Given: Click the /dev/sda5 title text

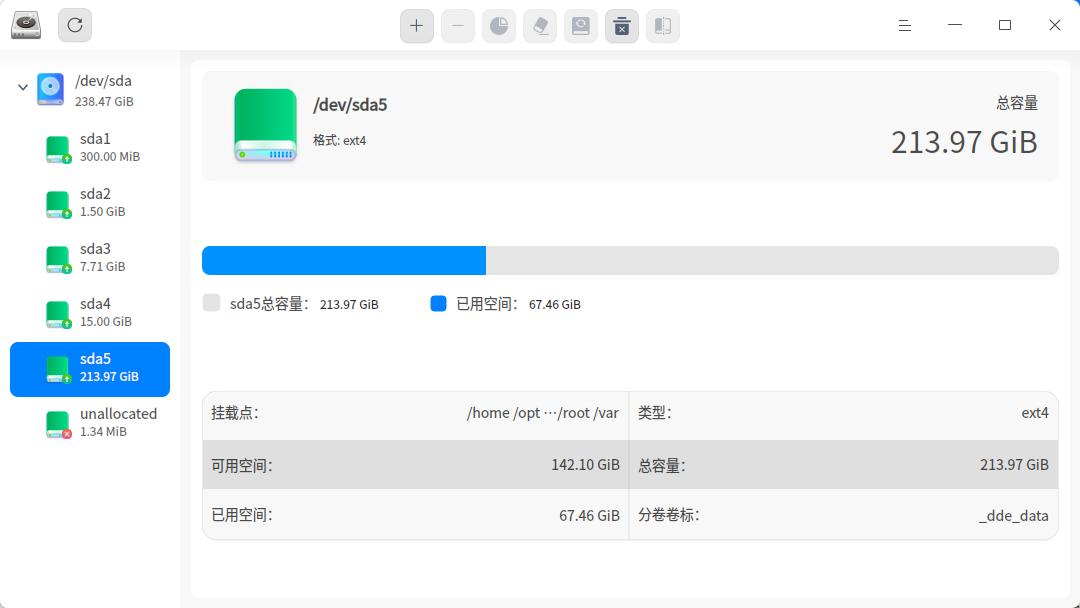Looking at the screenshot, I should pyautogui.click(x=350, y=105).
